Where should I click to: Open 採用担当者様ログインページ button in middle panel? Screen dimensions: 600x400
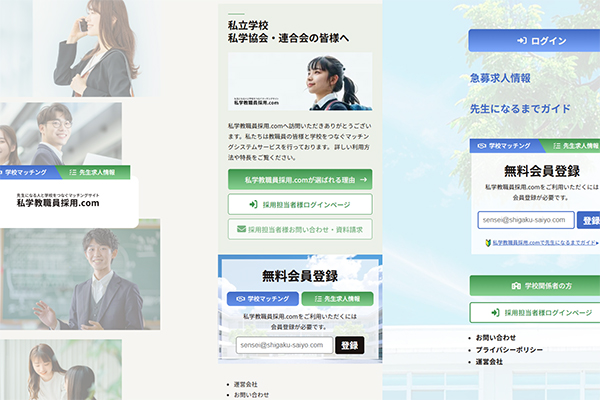pos(300,204)
